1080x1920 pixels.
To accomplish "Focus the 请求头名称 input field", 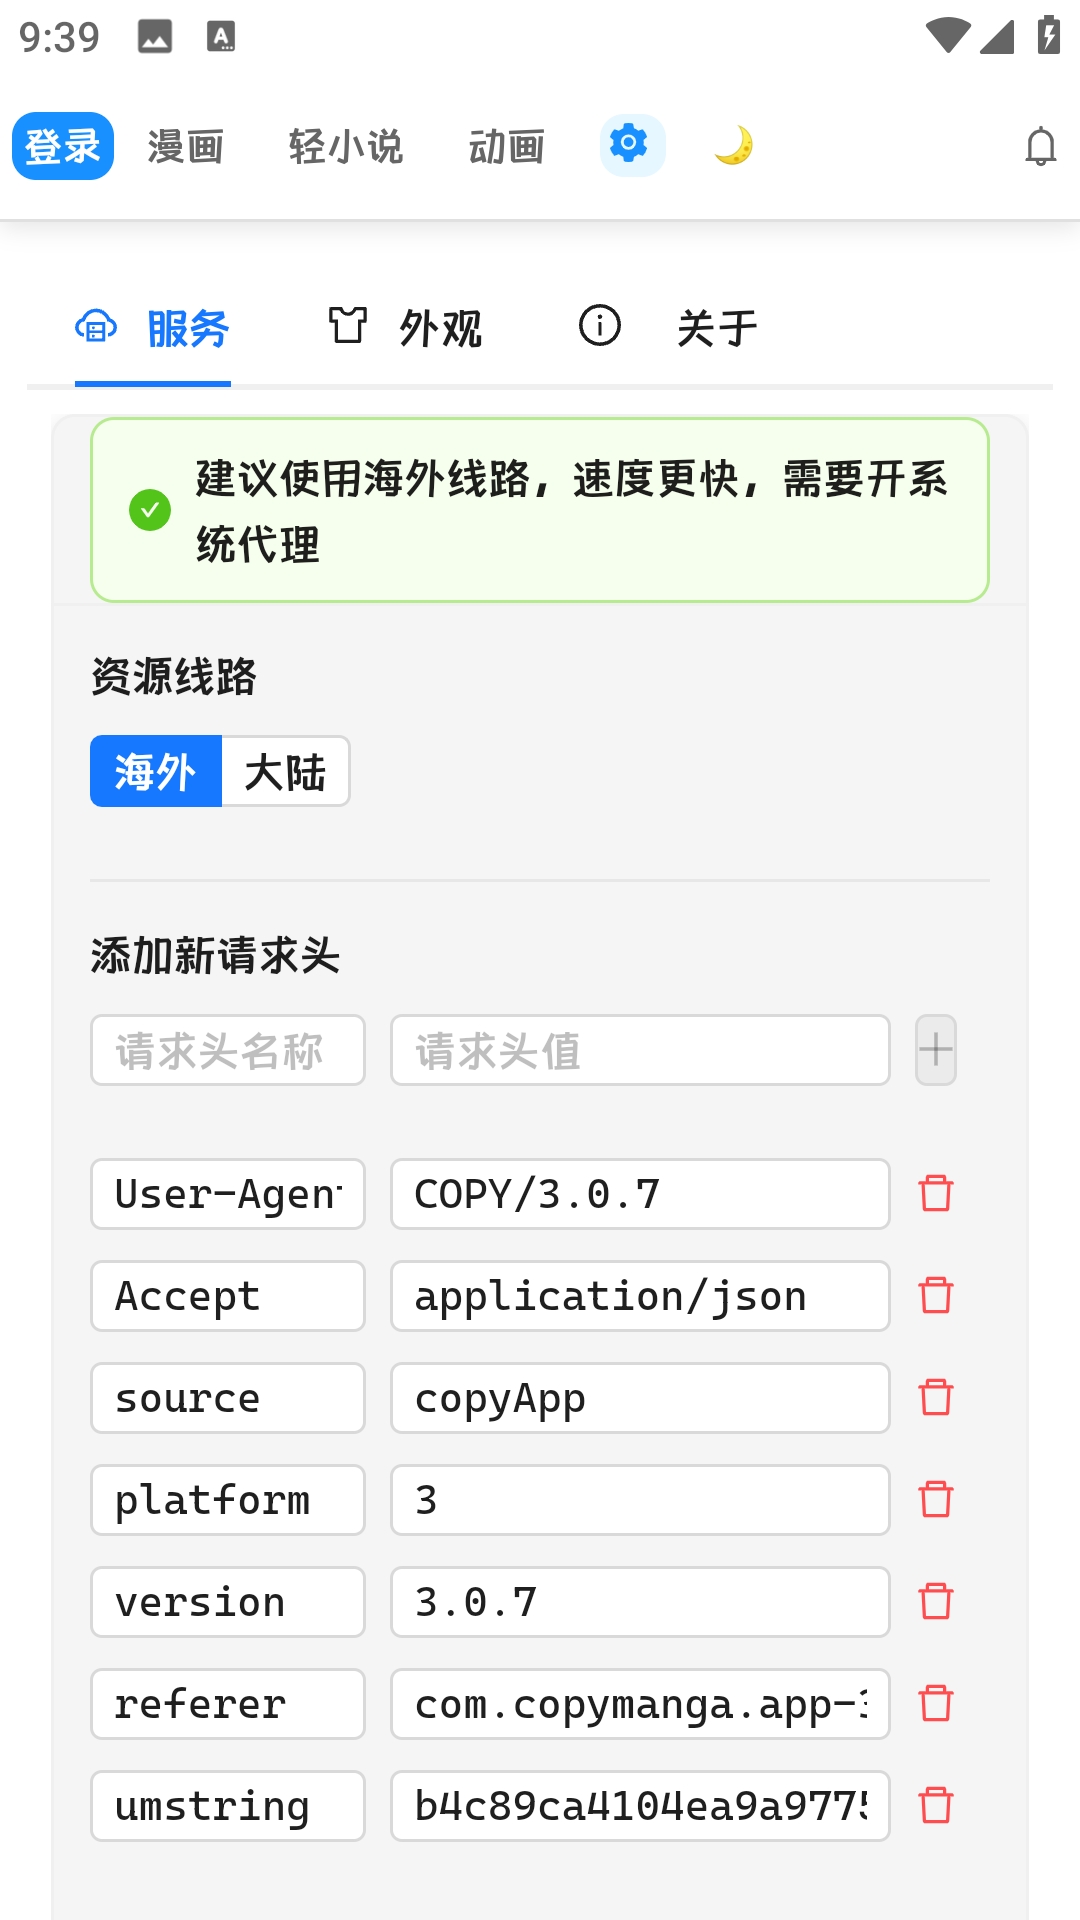I will click(228, 1050).
